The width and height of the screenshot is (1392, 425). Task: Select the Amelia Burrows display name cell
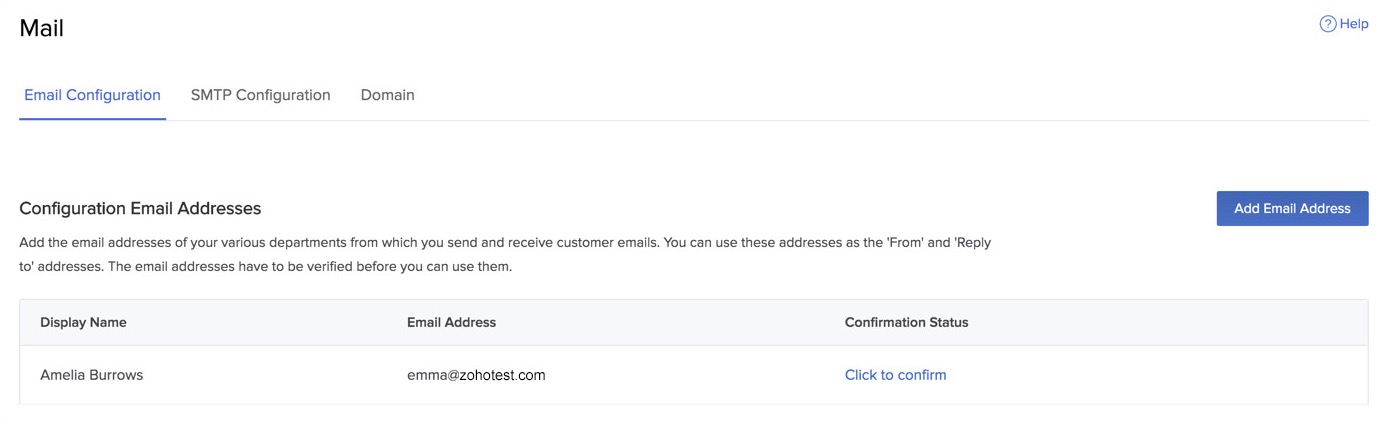pyautogui.click(x=91, y=375)
